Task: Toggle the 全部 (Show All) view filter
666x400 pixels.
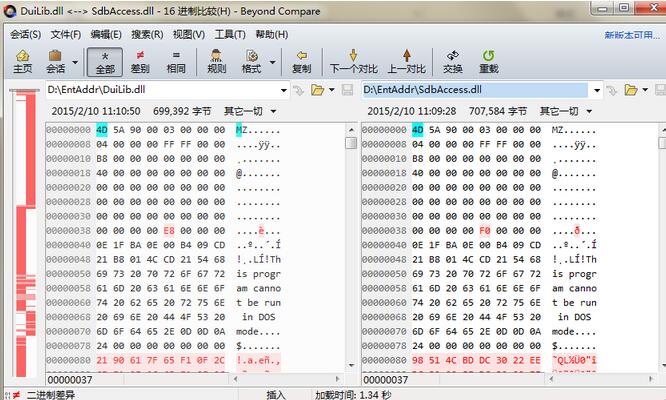Action: pos(105,61)
